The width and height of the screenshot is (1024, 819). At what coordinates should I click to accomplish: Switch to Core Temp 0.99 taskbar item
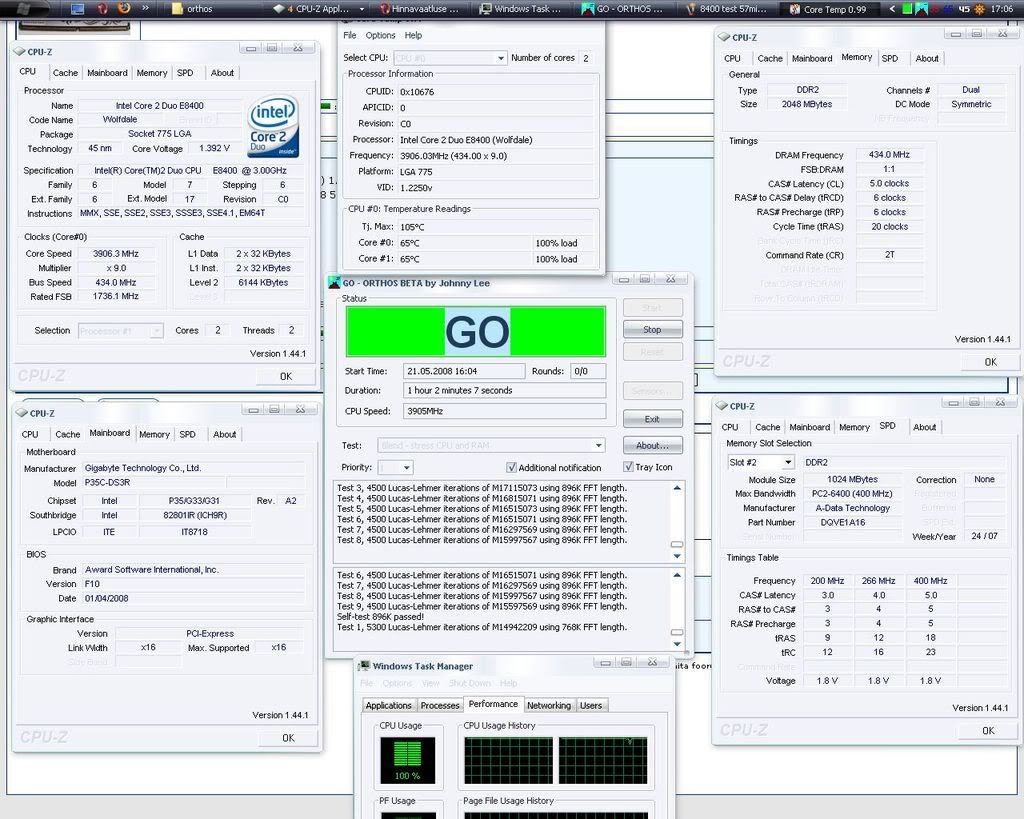pos(829,9)
